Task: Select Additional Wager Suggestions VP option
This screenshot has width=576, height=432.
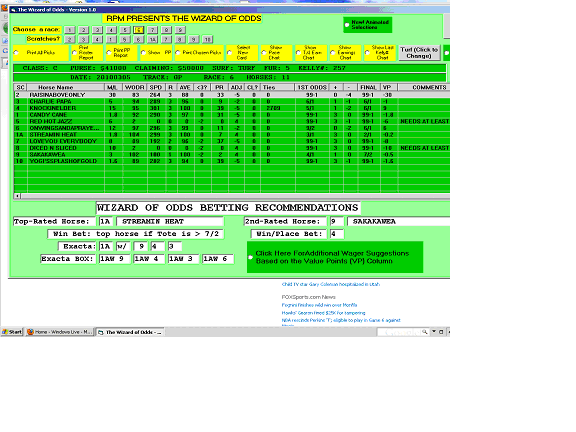Action: [x=251, y=258]
